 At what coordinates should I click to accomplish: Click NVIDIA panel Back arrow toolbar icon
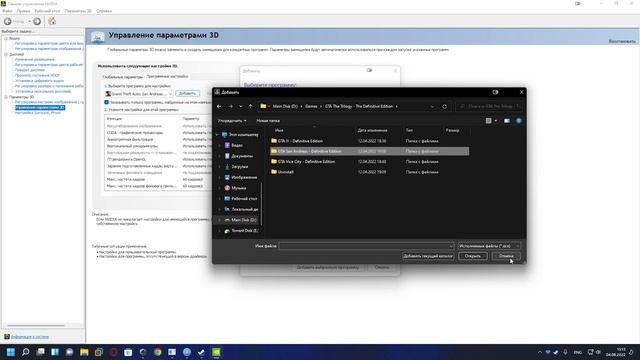[8, 21]
